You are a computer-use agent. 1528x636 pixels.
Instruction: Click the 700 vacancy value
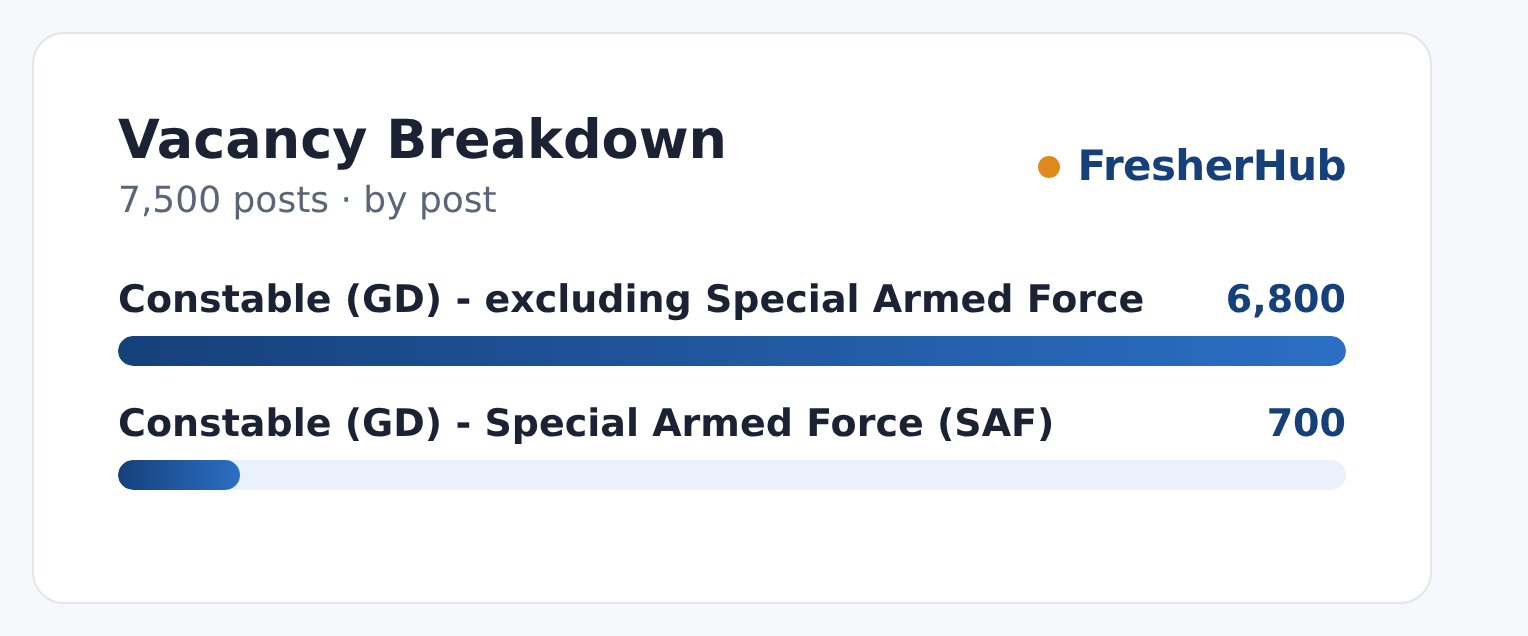pos(1306,424)
